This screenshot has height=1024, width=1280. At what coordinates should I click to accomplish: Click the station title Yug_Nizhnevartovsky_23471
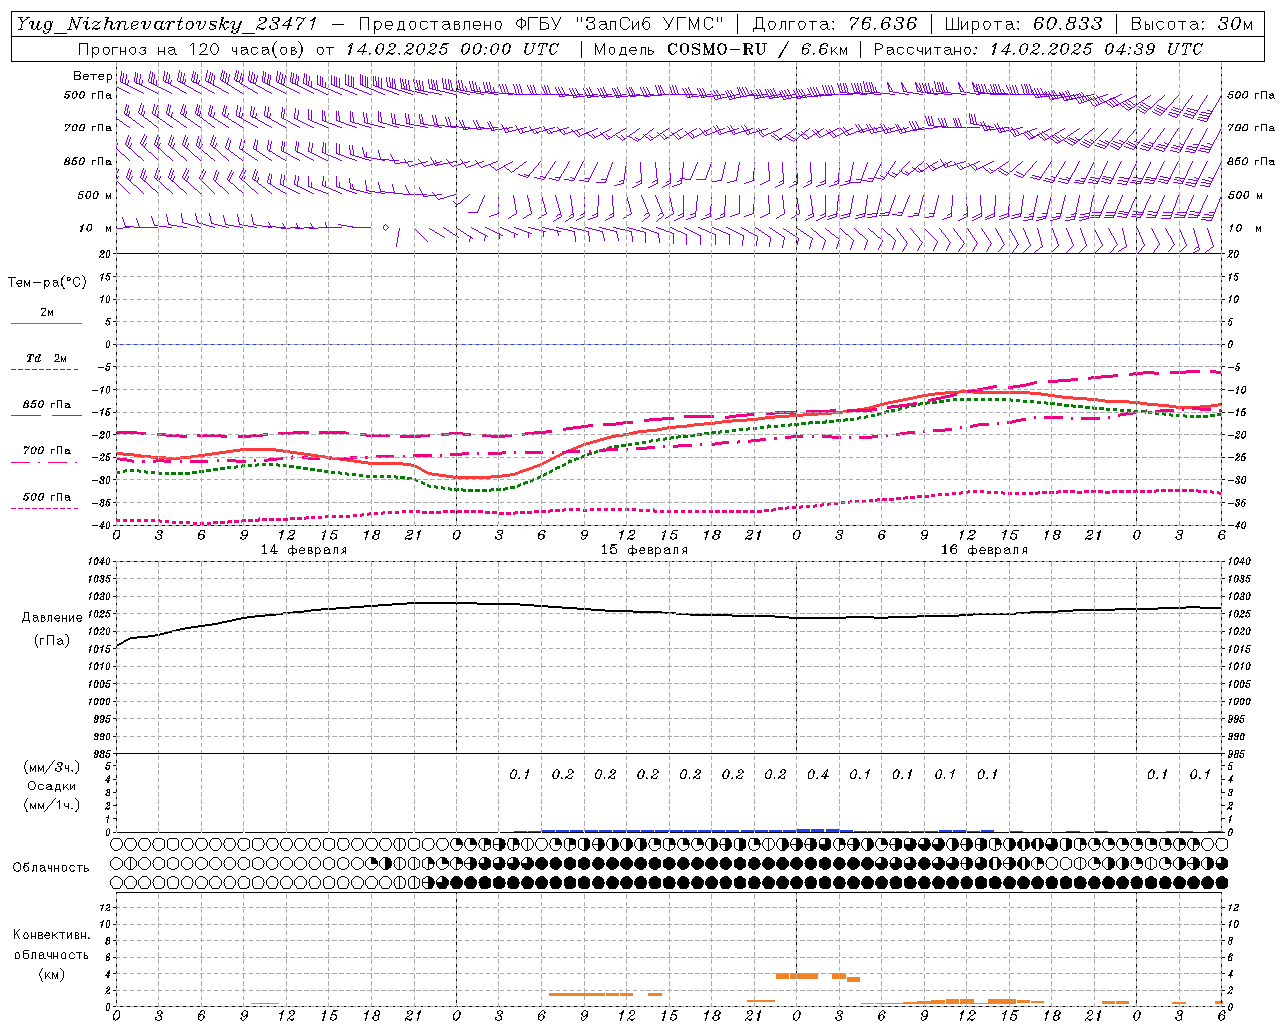pyautogui.click(x=166, y=24)
